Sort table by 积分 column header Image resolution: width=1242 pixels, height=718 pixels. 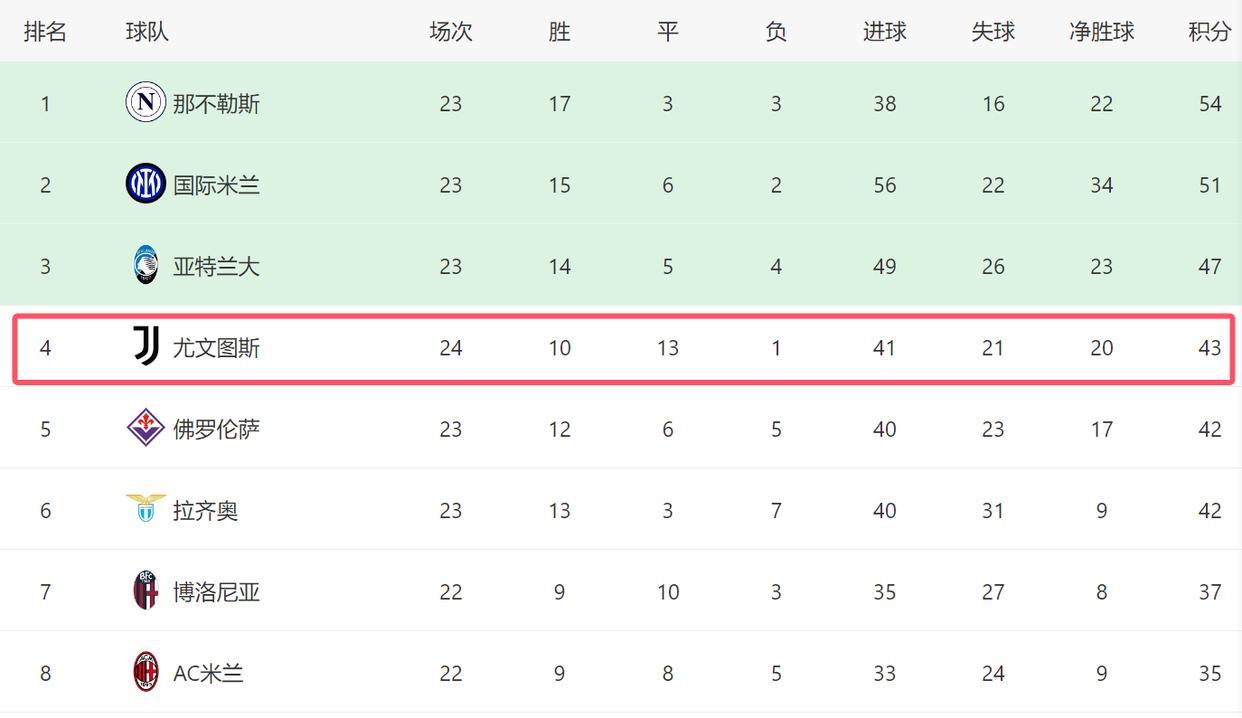[1209, 32]
